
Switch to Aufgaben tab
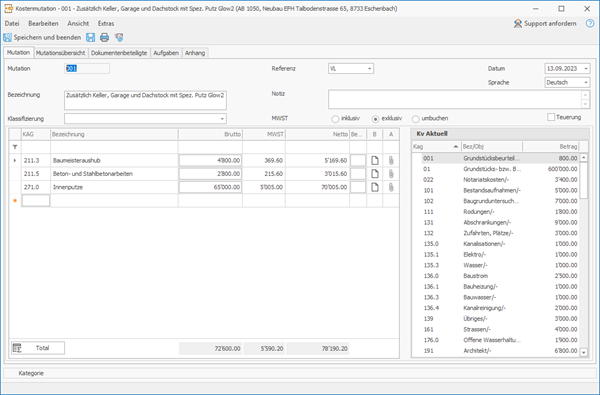click(166, 53)
